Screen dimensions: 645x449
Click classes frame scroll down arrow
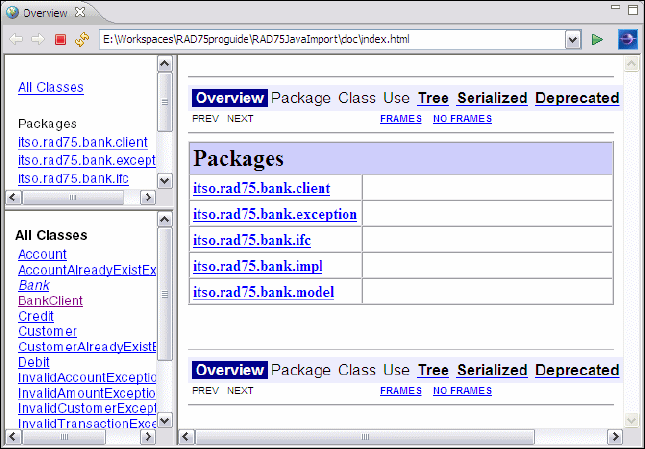165,420
